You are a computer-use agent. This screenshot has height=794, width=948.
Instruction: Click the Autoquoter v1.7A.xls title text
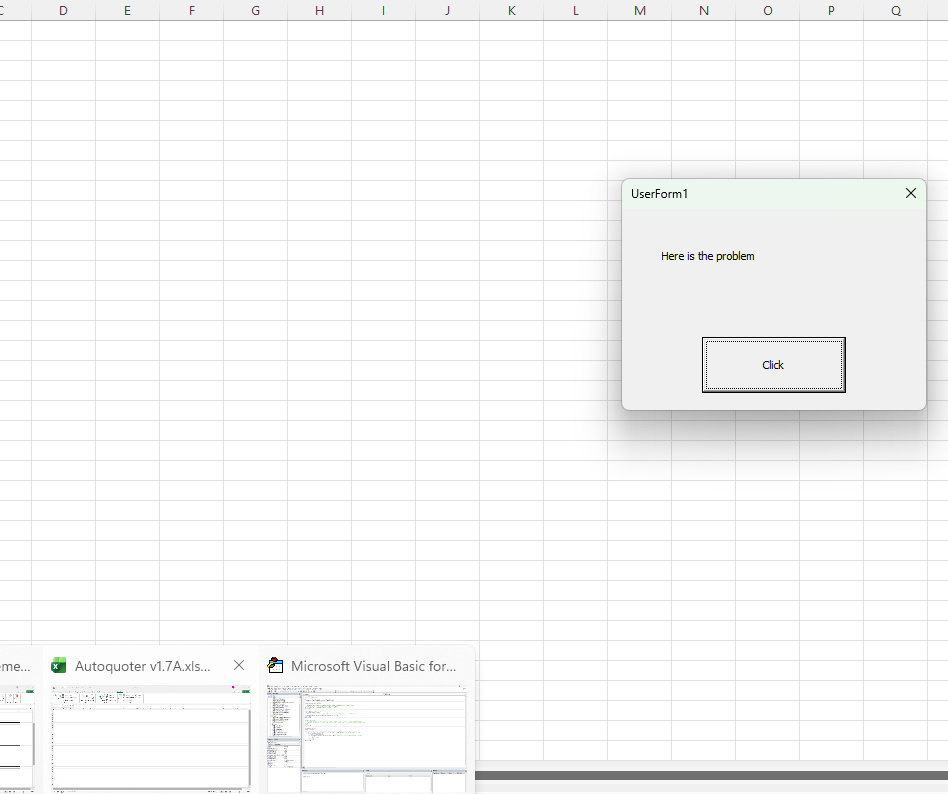pos(143,666)
